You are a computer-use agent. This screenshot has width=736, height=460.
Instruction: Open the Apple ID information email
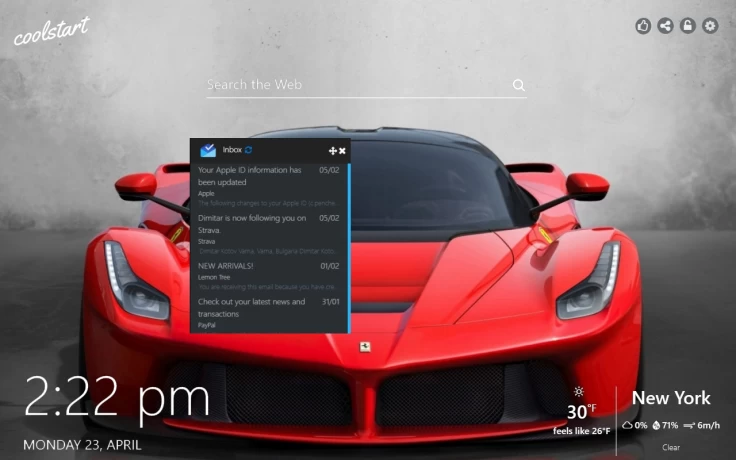coord(268,187)
